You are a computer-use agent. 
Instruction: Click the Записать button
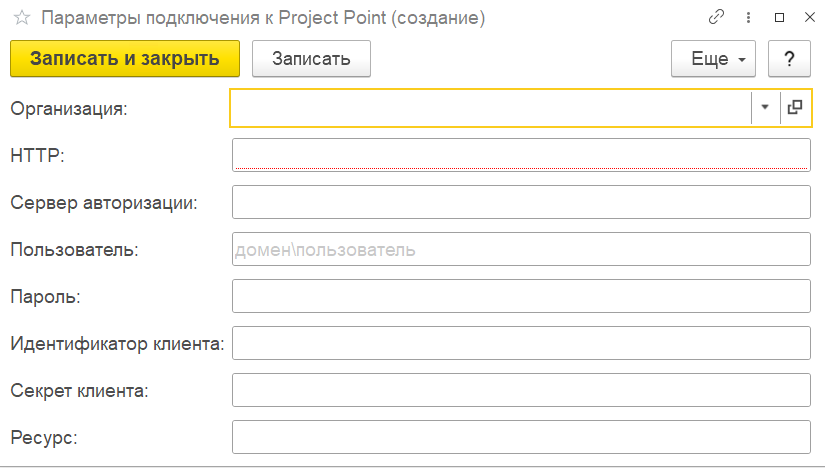(x=311, y=59)
